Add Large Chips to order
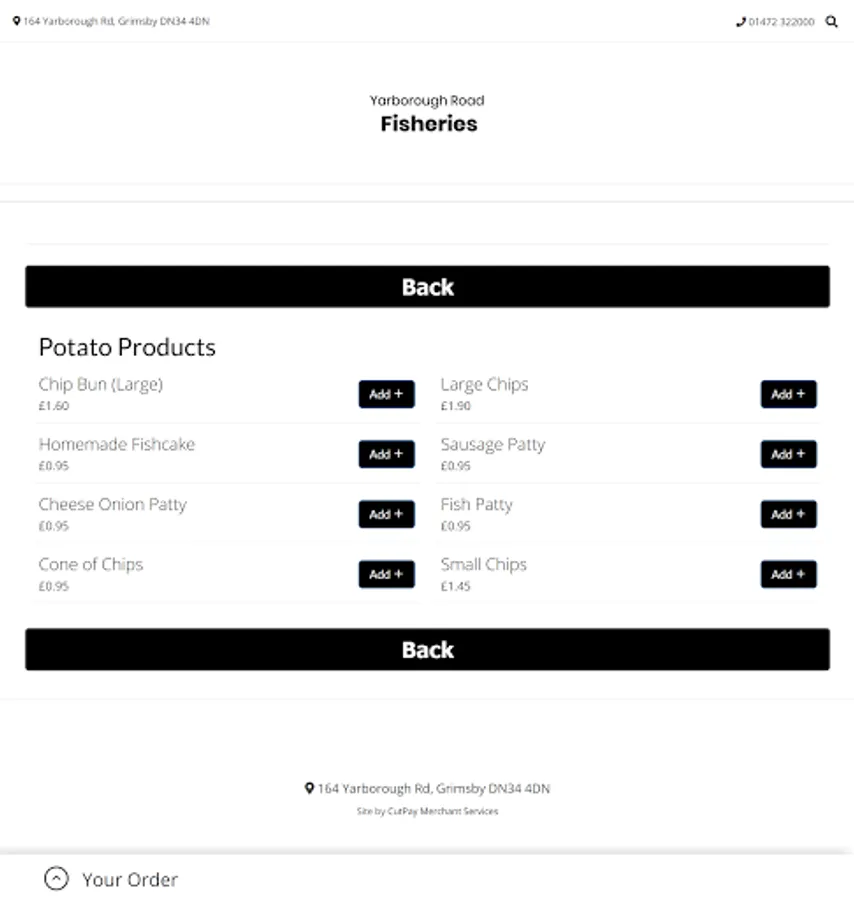The height and width of the screenshot is (900, 854). [x=788, y=394]
